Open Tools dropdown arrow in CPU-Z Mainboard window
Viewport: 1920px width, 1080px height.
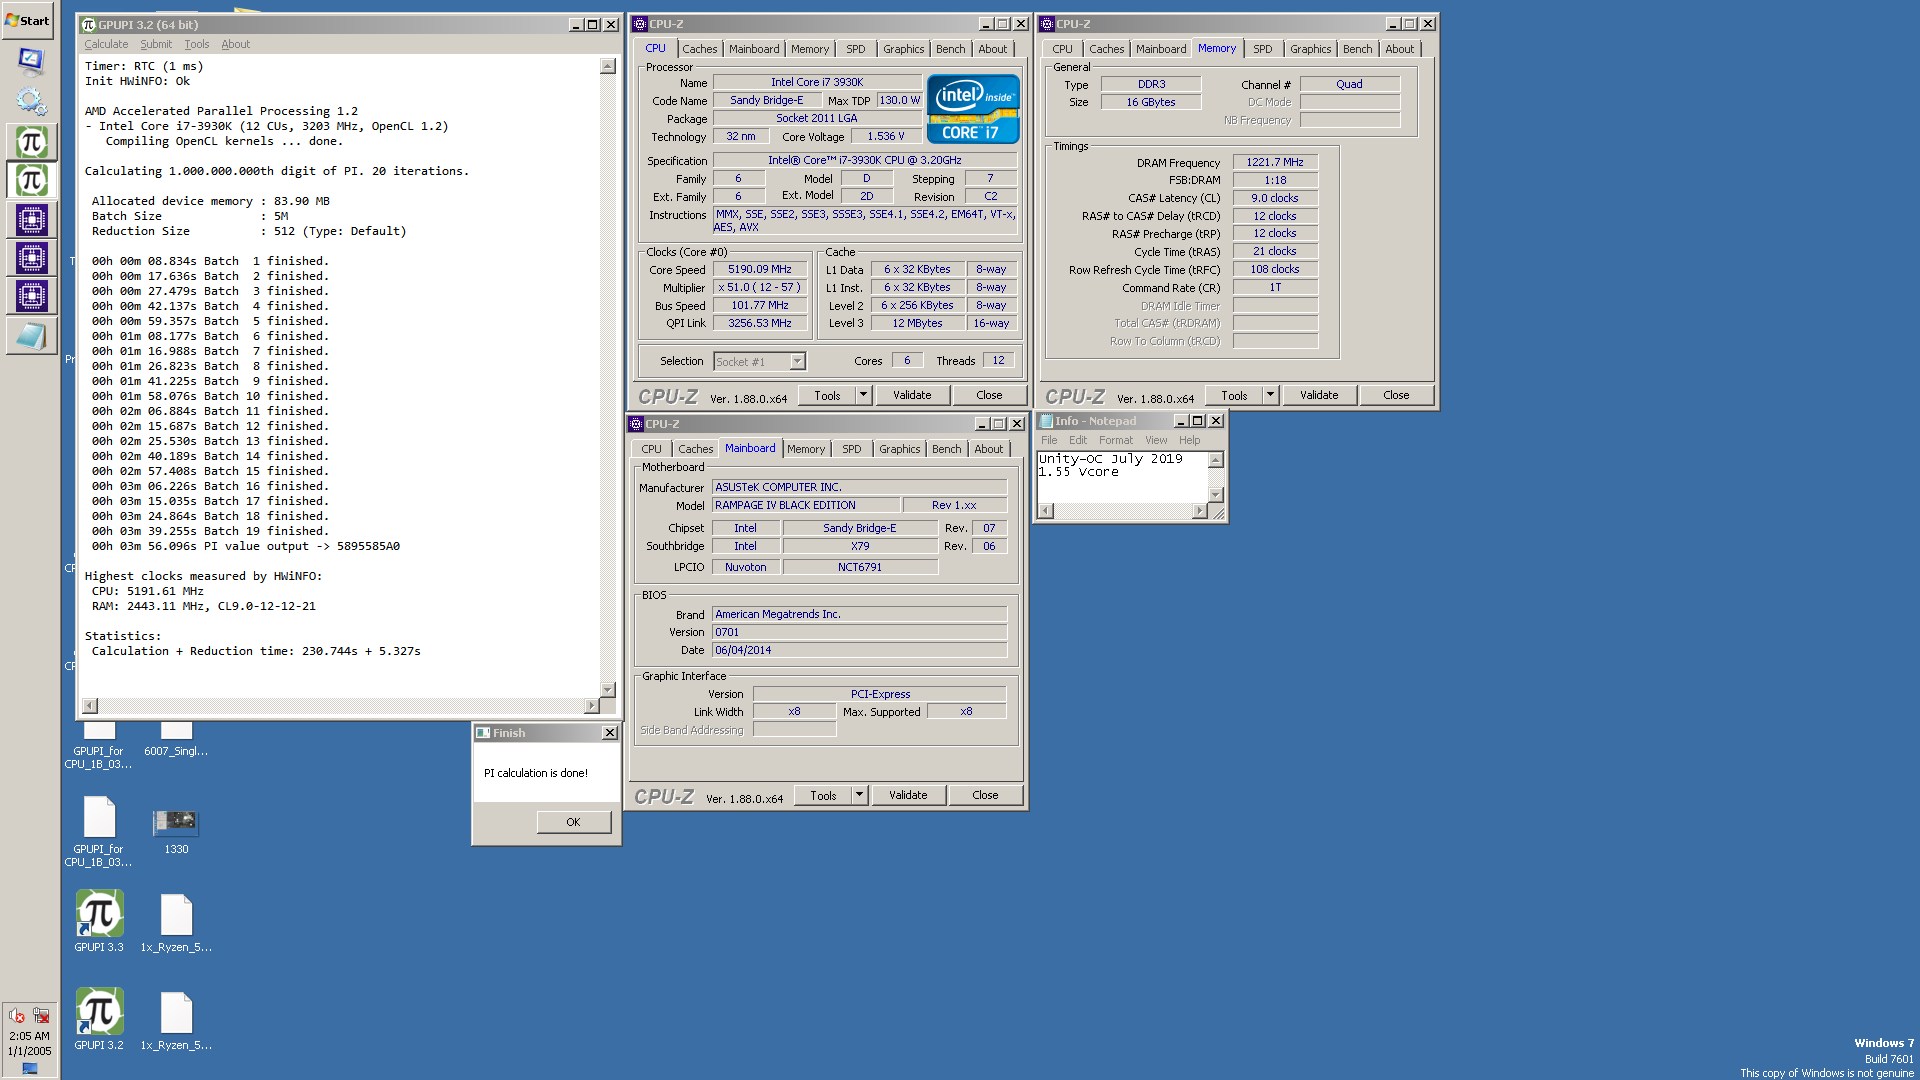click(859, 795)
